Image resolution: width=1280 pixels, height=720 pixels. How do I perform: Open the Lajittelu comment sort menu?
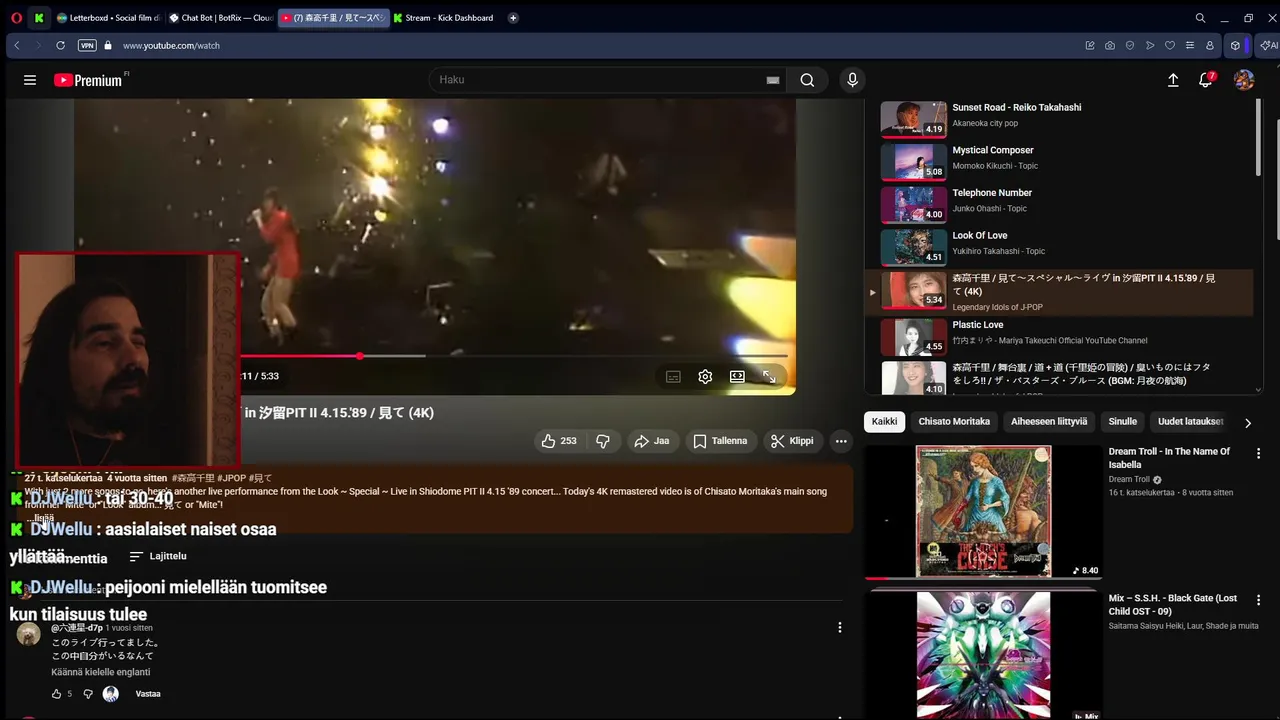[158, 556]
